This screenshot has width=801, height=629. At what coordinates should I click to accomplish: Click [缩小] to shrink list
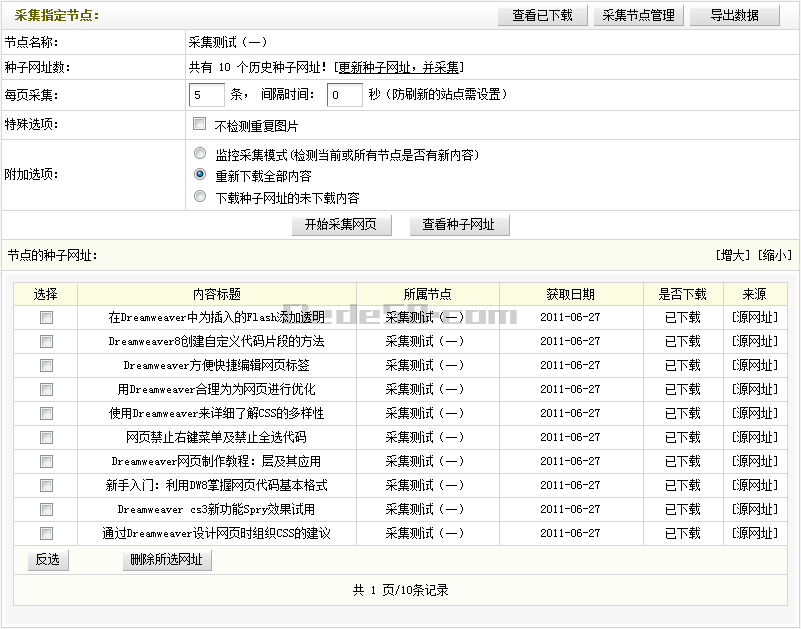pos(774,256)
